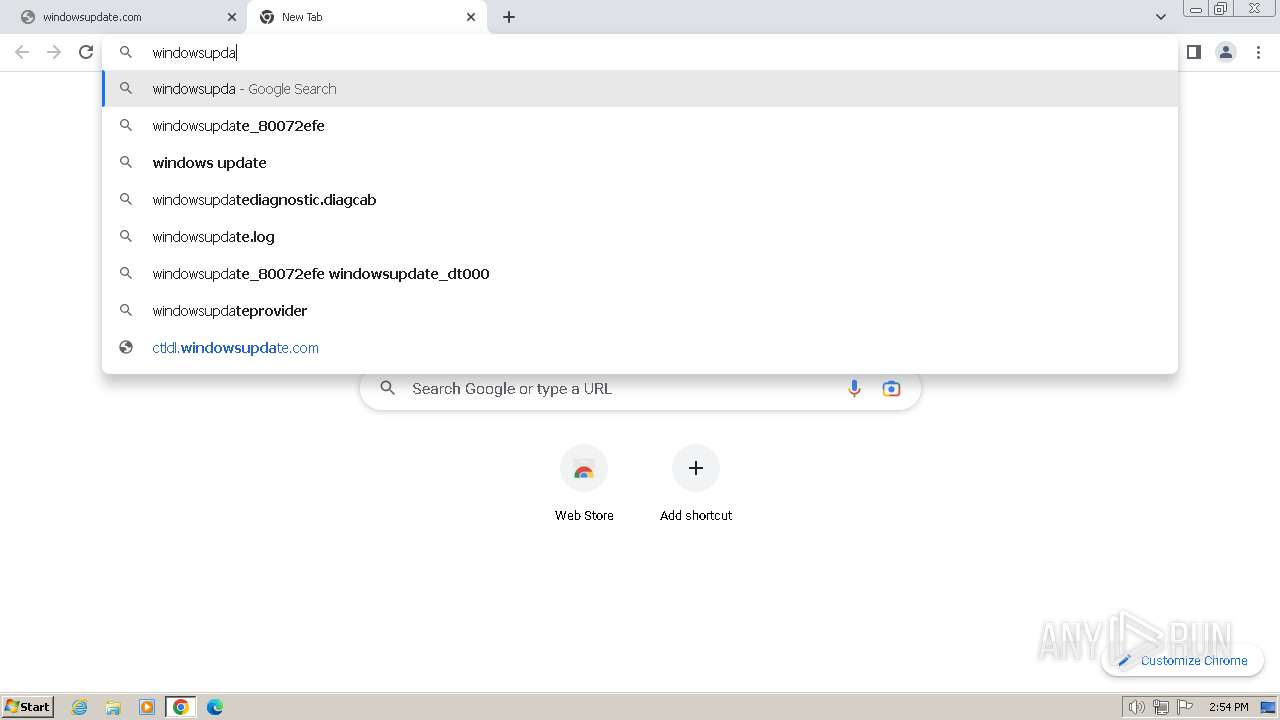Close the windowsupdate.com tab
This screenshot has height=720, width=1280.
[231, 17]
